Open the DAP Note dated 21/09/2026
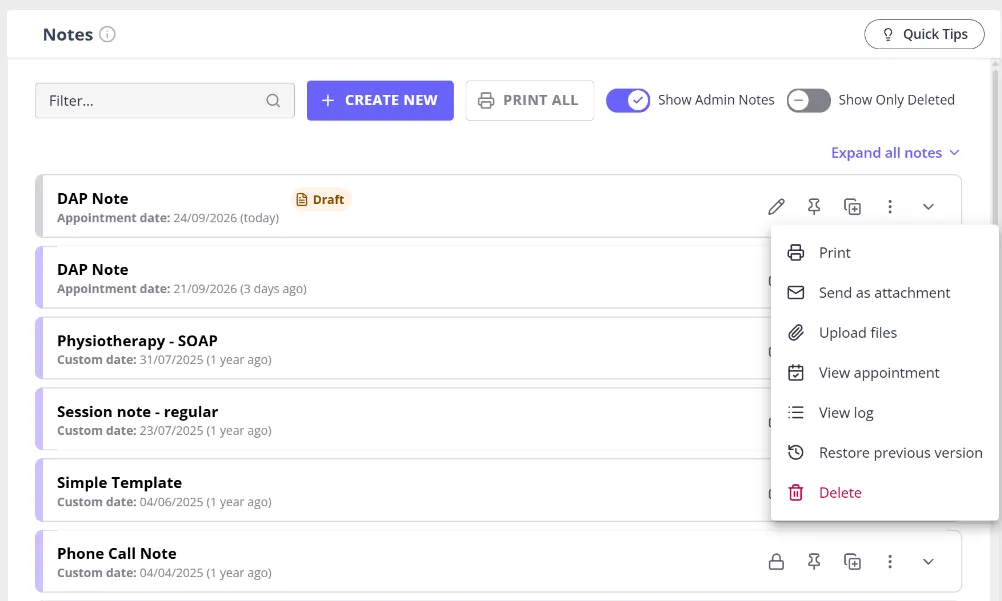1002x601 pixels. 93,270
